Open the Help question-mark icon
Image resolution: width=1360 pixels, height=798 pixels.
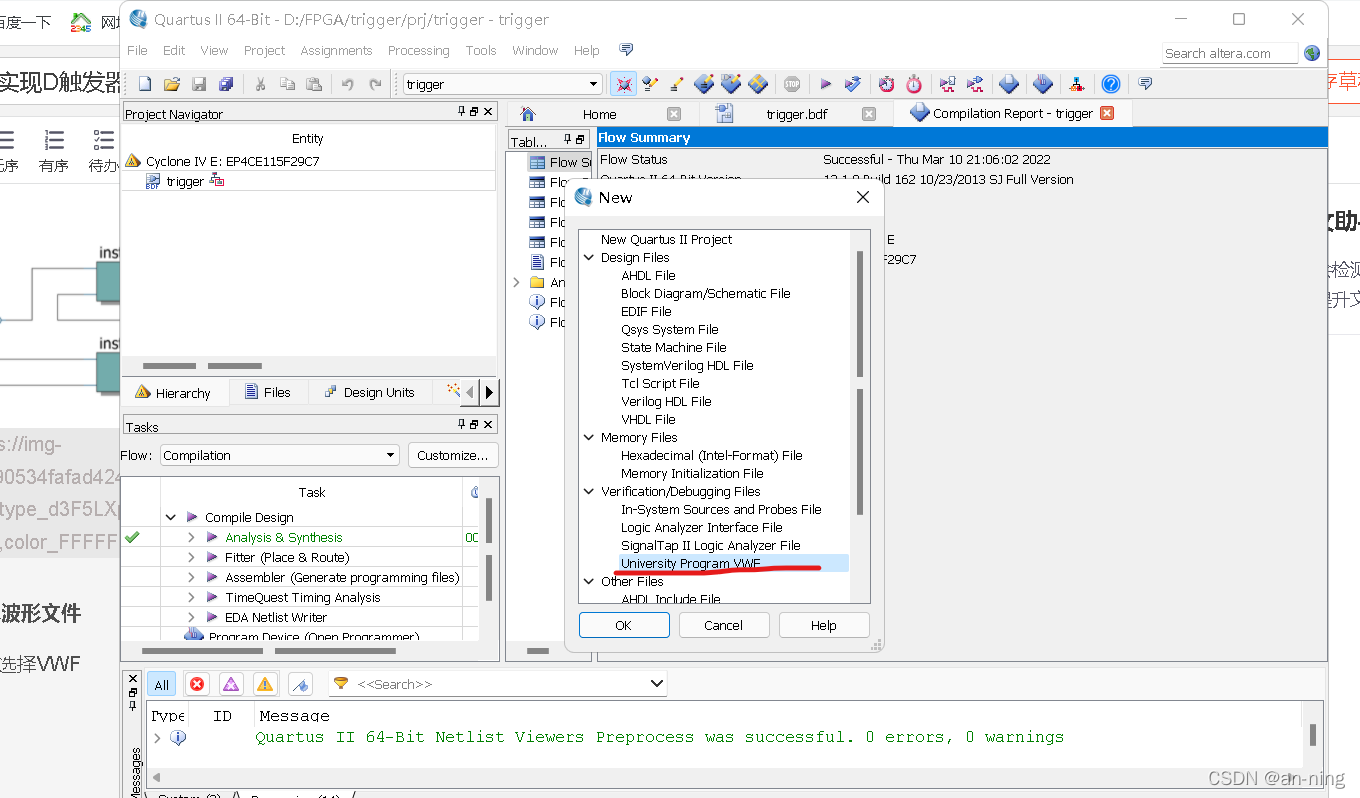pyautogui.click(x=1110, y=84)
